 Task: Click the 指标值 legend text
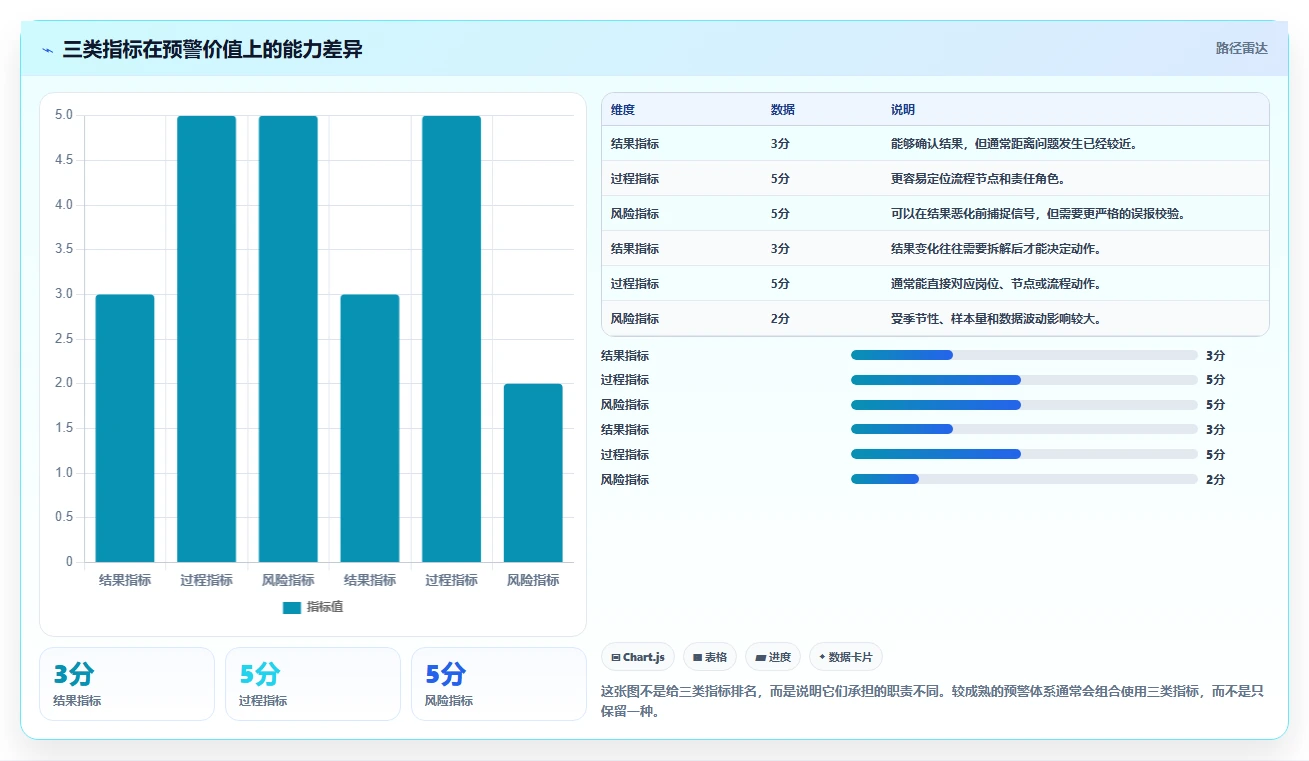[x=325, y=607]
